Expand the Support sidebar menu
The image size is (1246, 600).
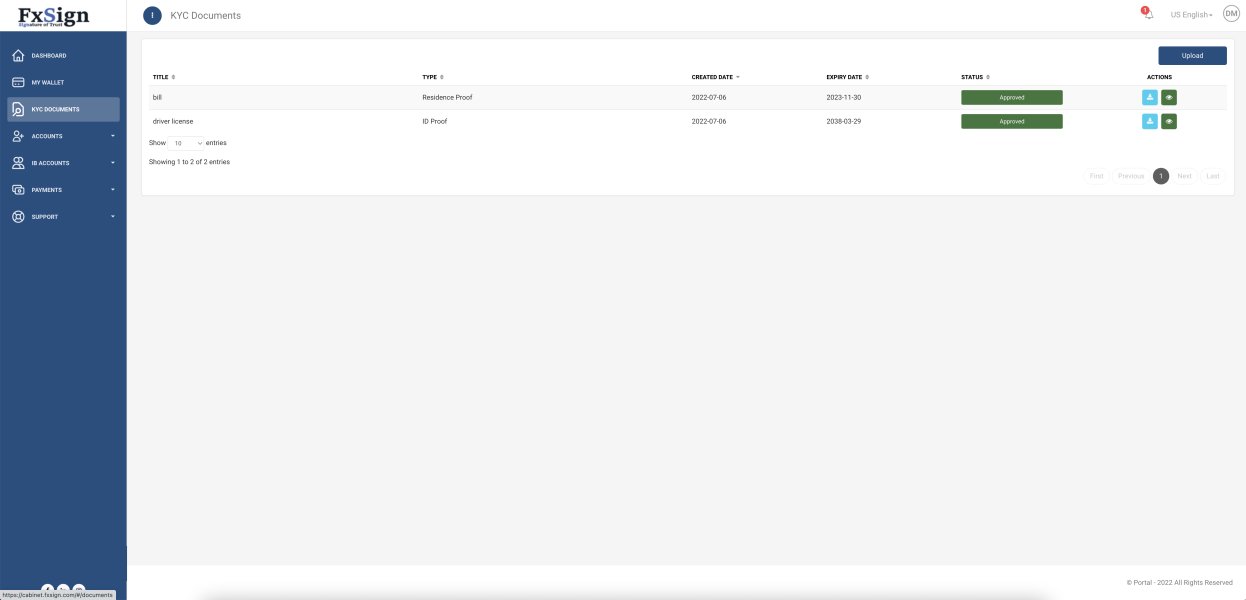point(63,217)
